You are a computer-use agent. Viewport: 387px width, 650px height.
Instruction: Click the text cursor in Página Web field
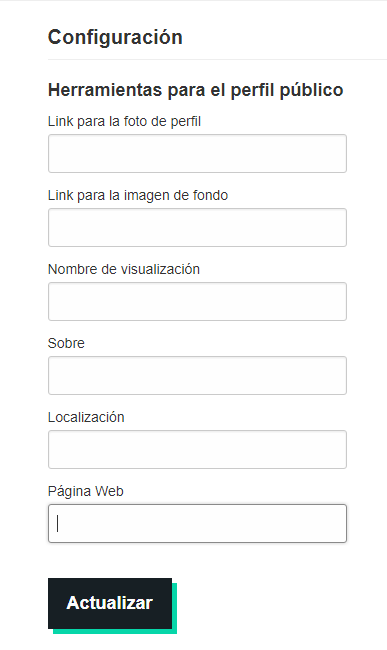tap(58, 523)
